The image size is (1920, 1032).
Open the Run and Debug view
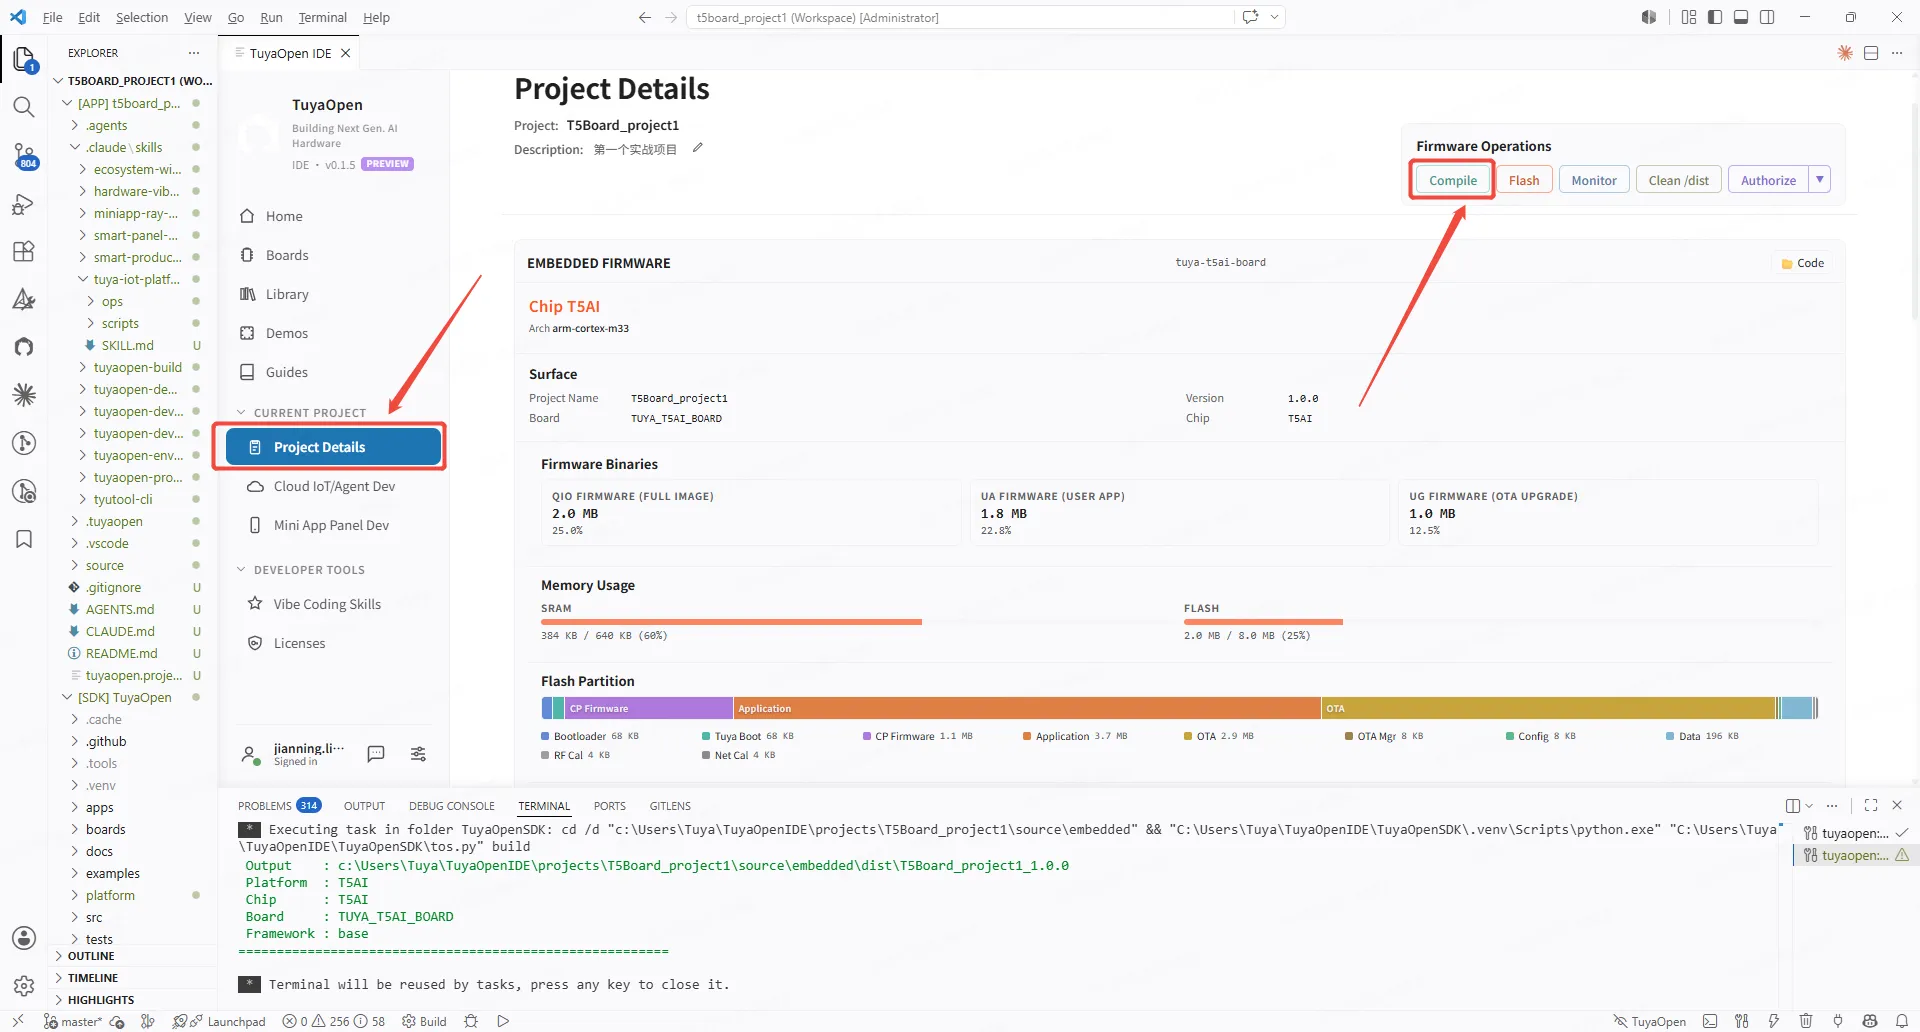tap(24, 204)
